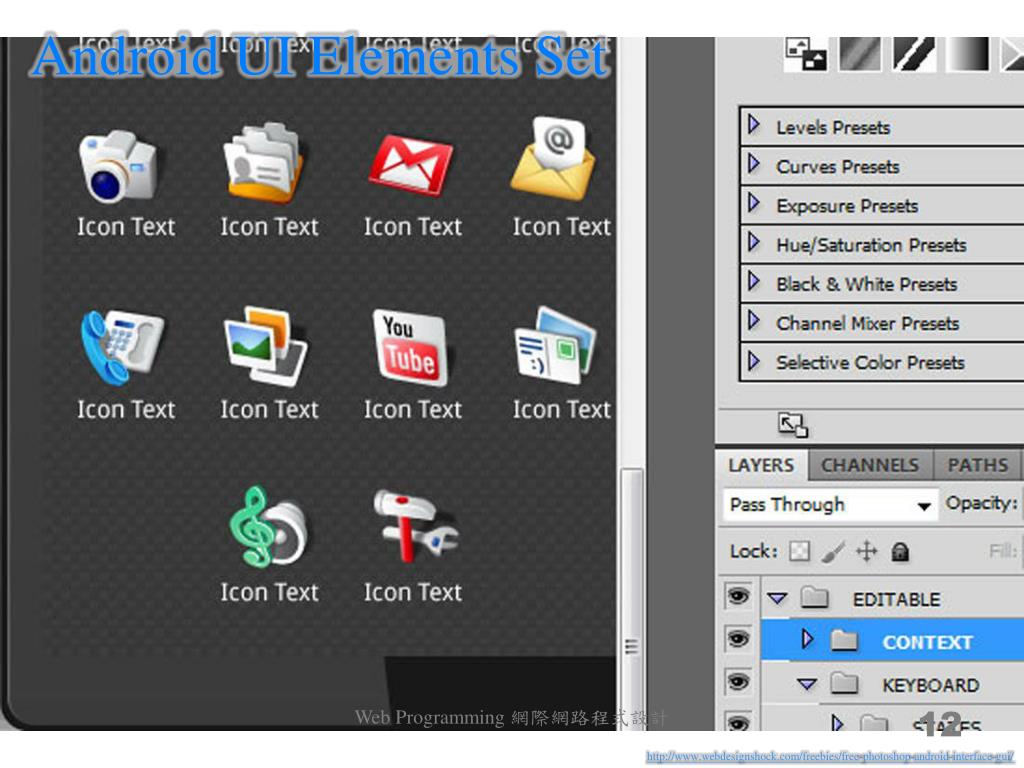Click the Curves Presets label

point(838,167)
